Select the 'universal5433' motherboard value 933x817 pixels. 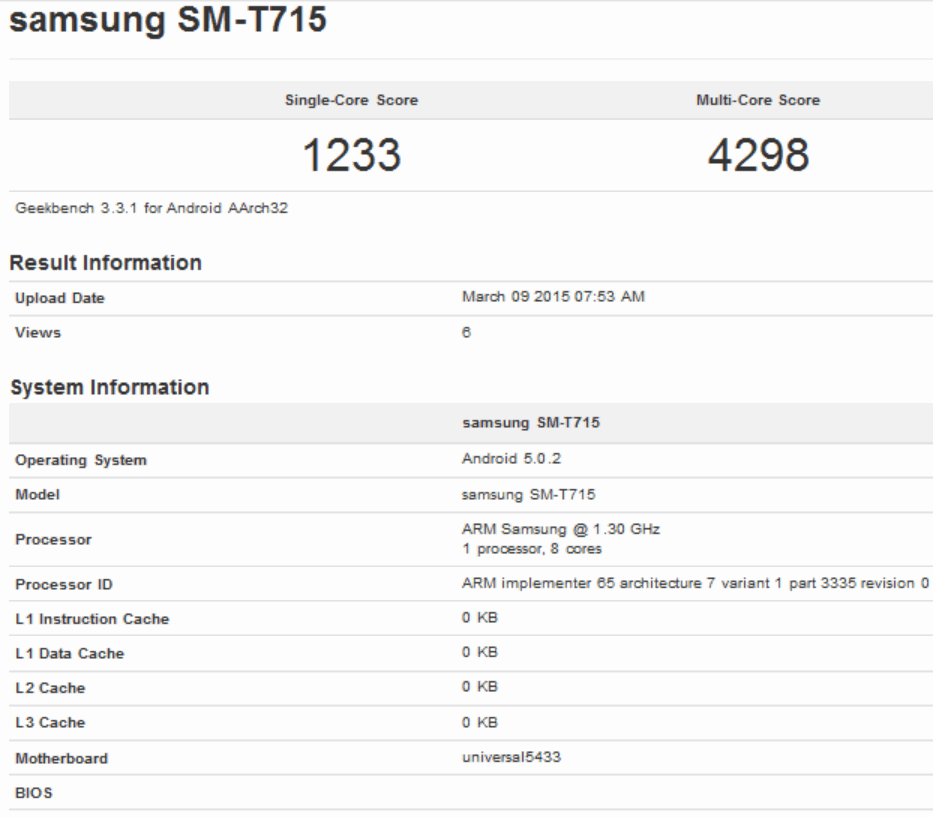click(512, 757)
